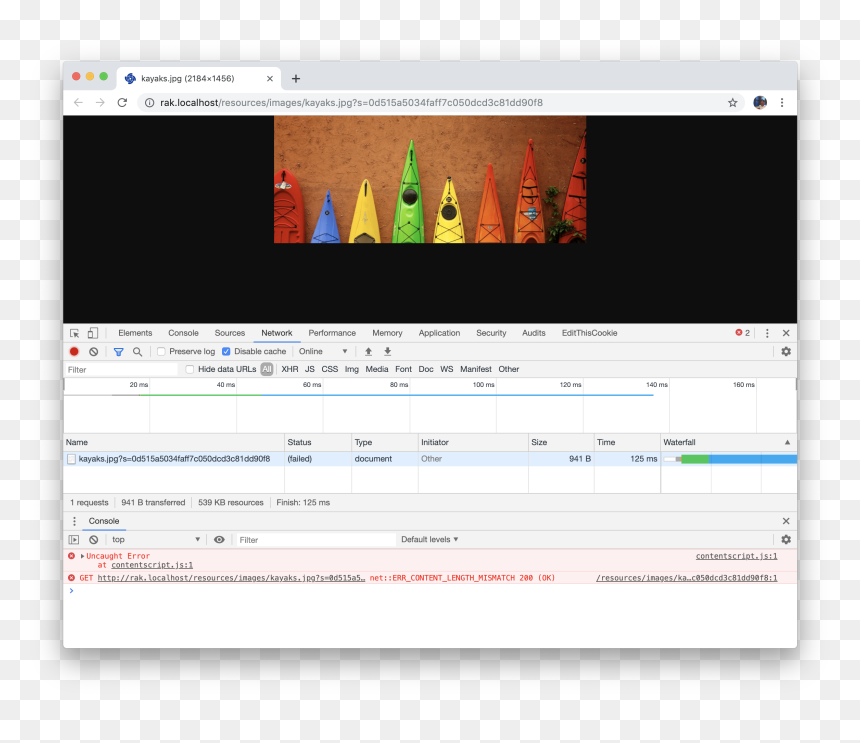The width and height of the screenshot is (860, 743).
Task: Close the DevTools panel
Action: pos(786,333)
